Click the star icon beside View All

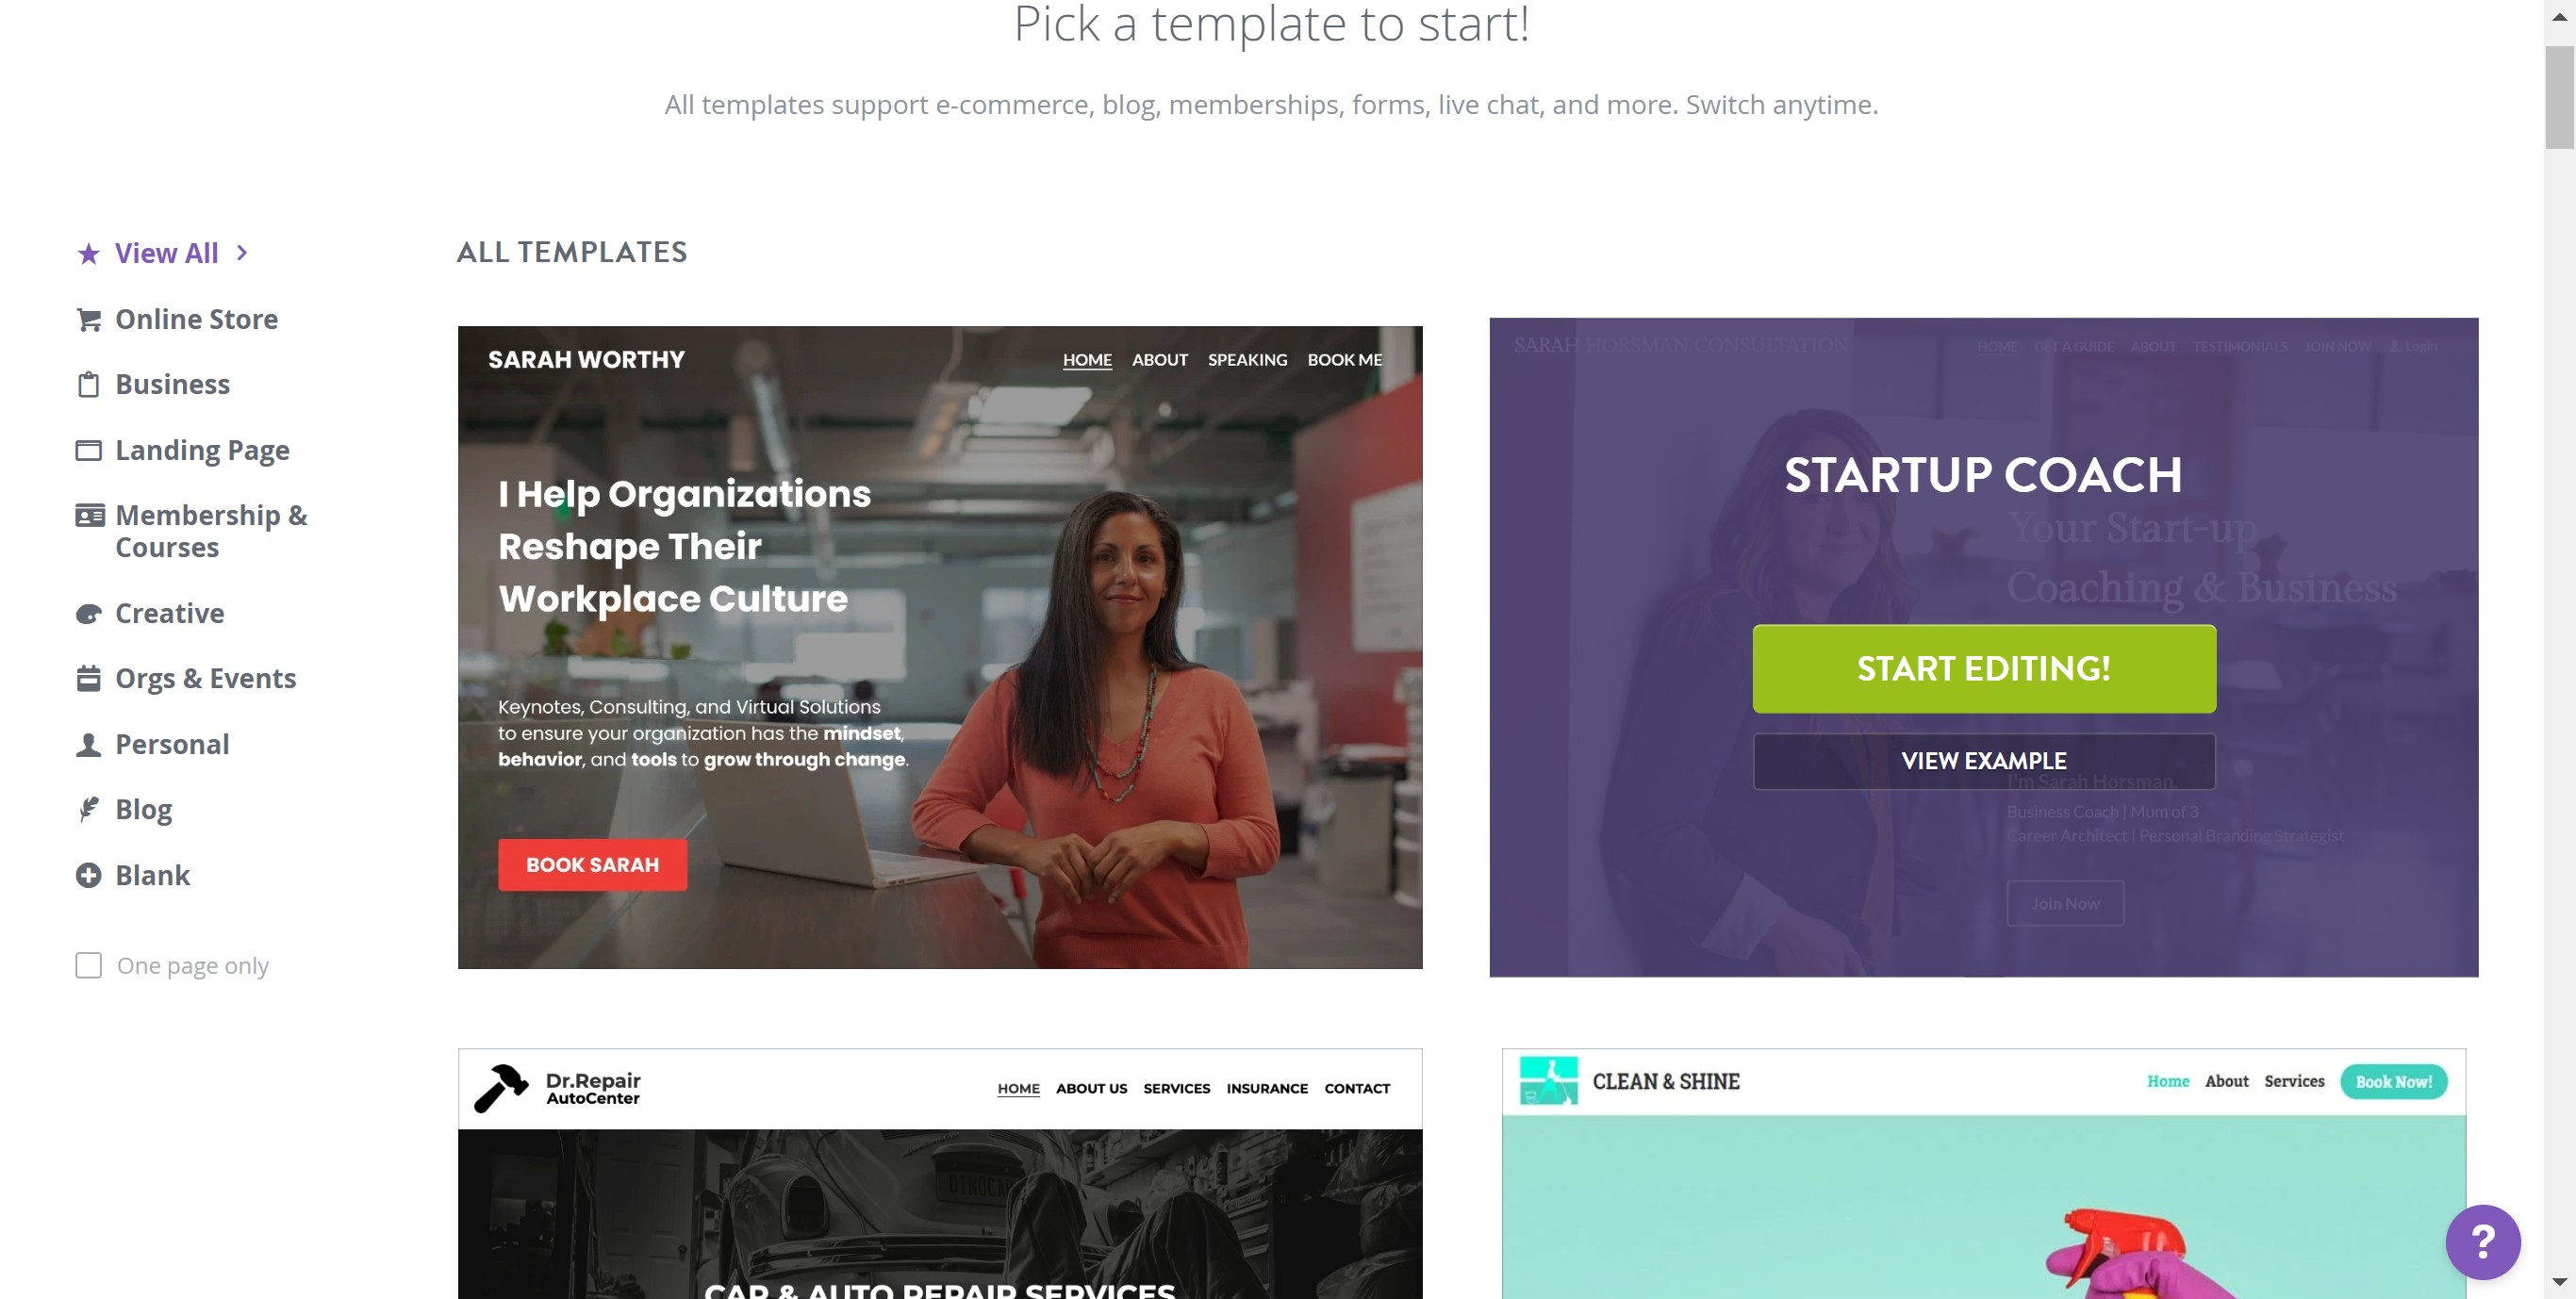(88, 254)
